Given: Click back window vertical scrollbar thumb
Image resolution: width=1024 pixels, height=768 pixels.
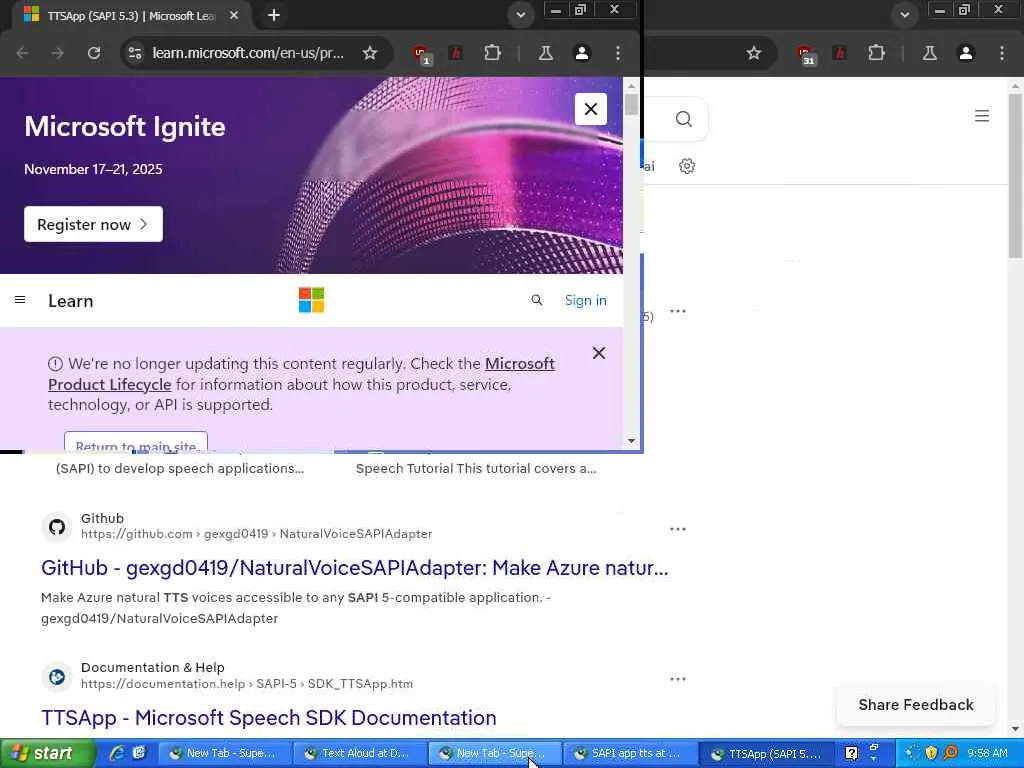Looking at the screenshot, I should click(1015, 176).
